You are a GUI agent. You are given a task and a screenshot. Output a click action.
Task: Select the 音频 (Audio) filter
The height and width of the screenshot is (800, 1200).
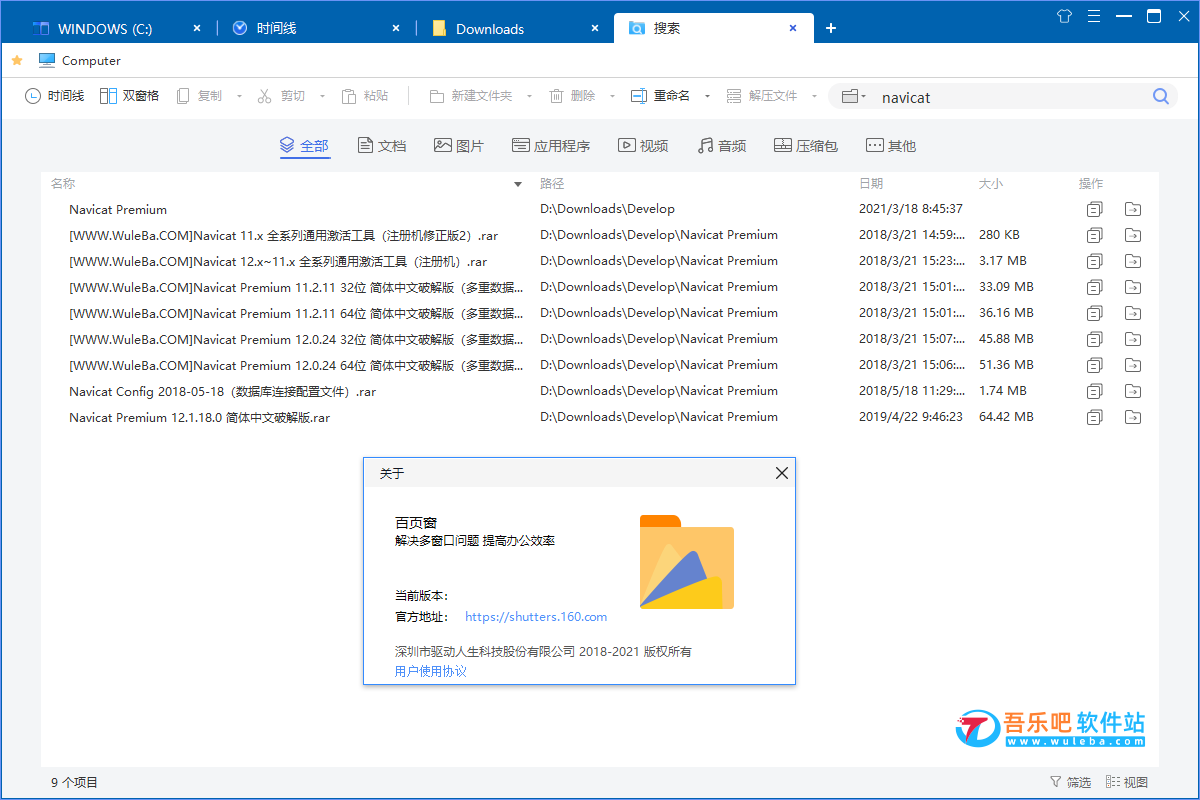(x=722, y=146)
